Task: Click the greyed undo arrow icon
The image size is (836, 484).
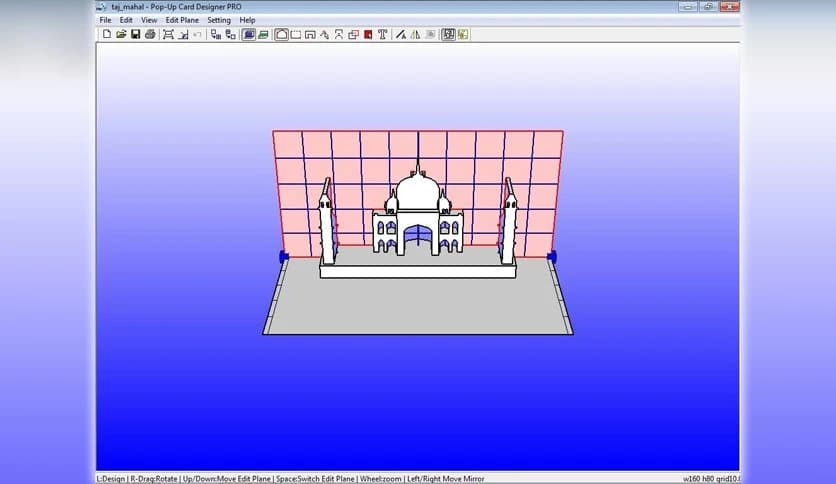Action: click(x=198, y=35)
